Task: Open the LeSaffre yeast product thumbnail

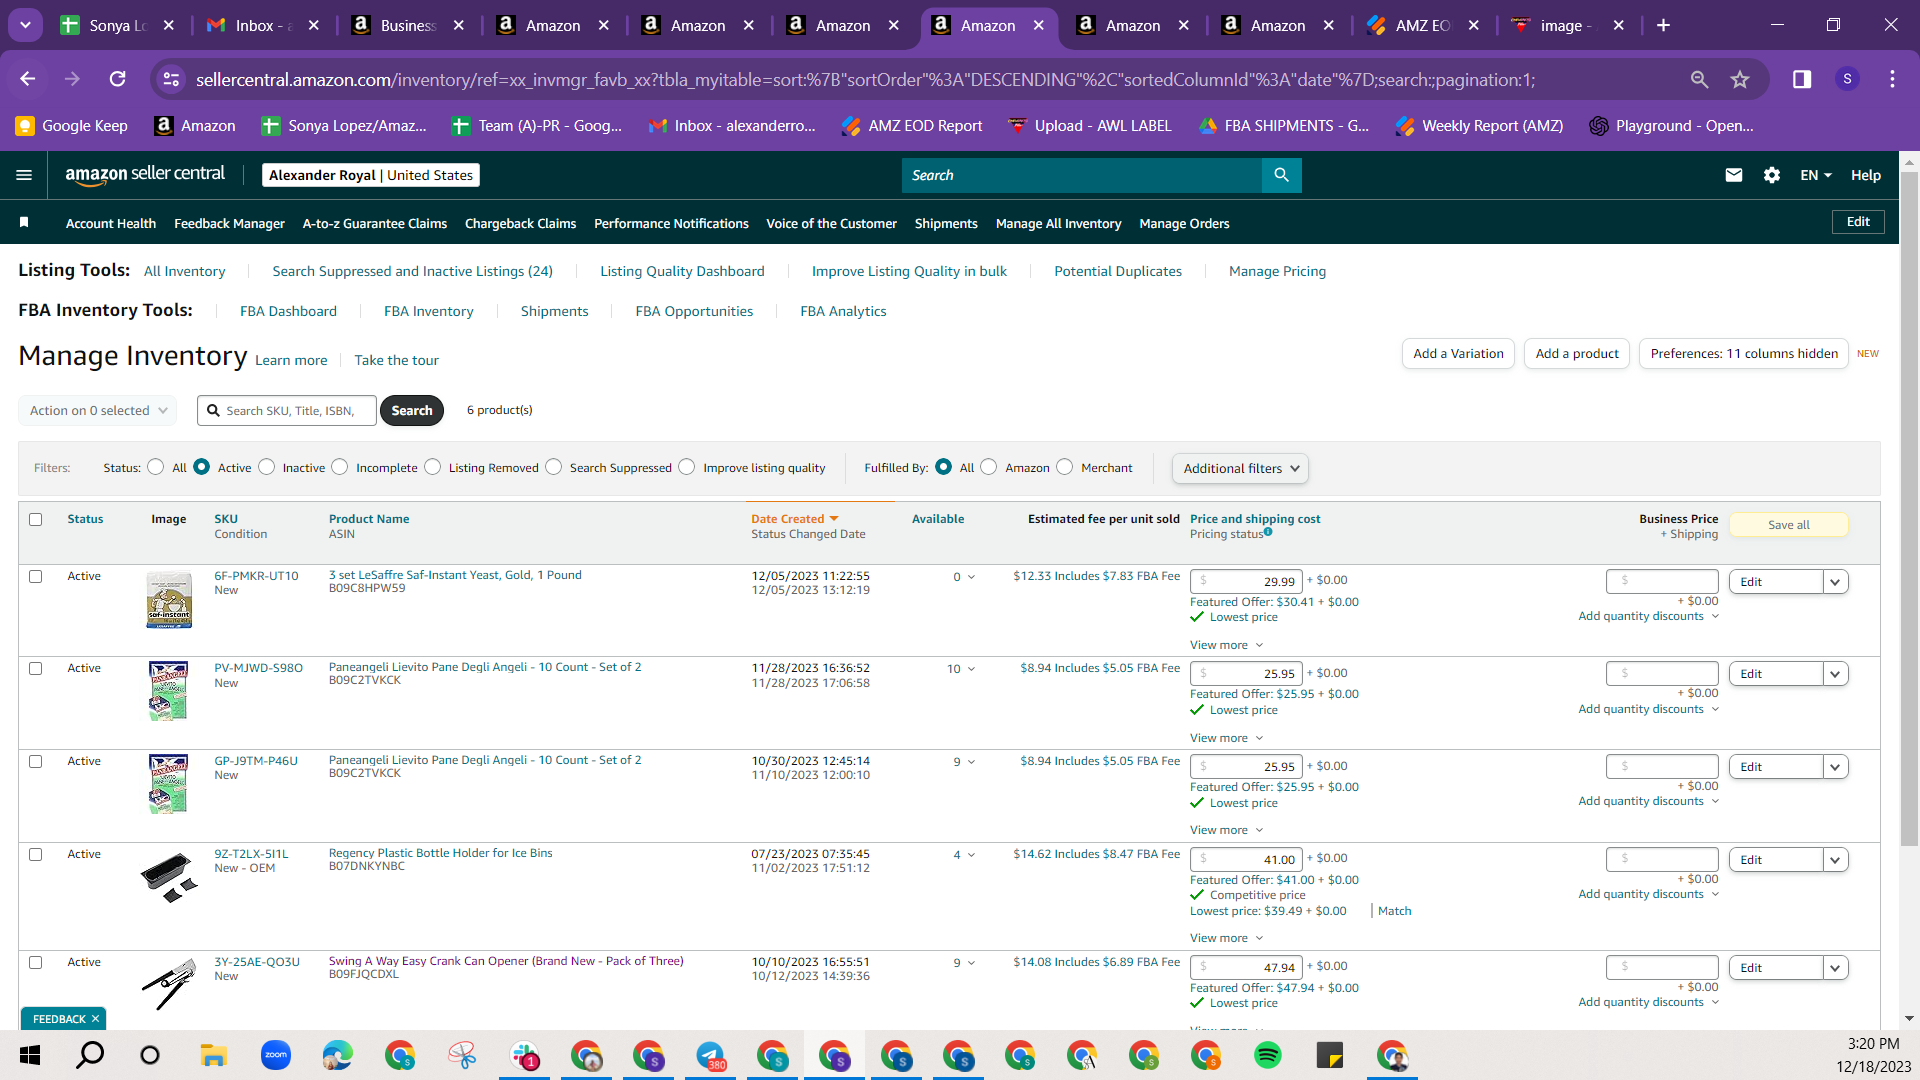Action: click(169, 600)
